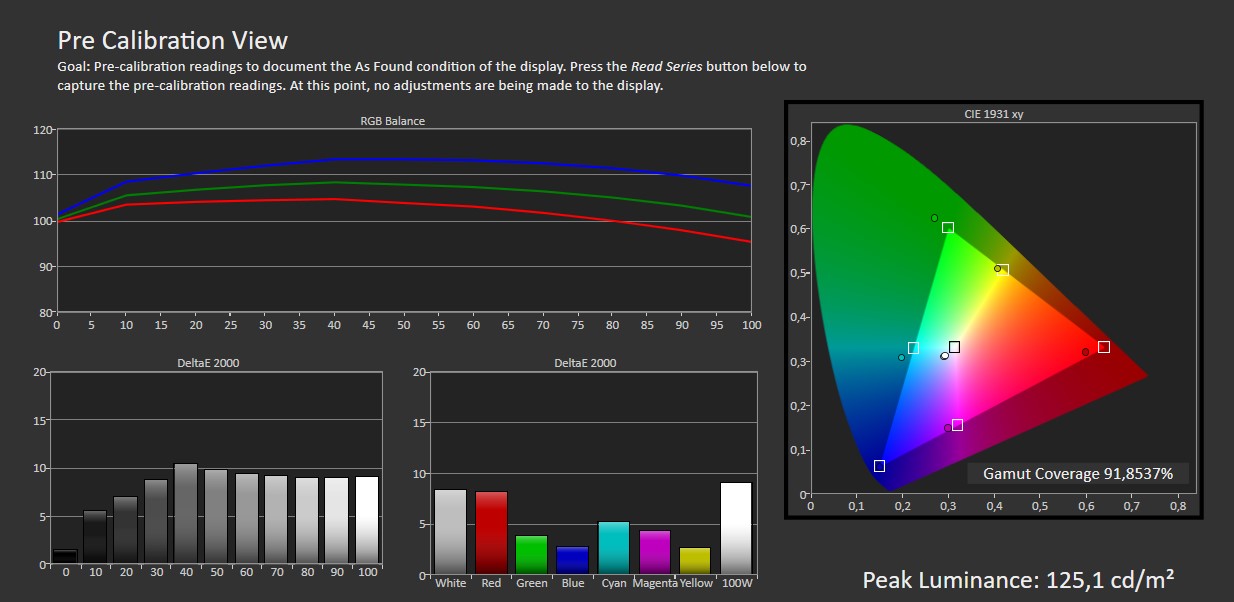Click the Peak Luminance 125,1 cd/m² readout
Image resolution: width=1234 pixels, height=602 pixels.
1018,580
